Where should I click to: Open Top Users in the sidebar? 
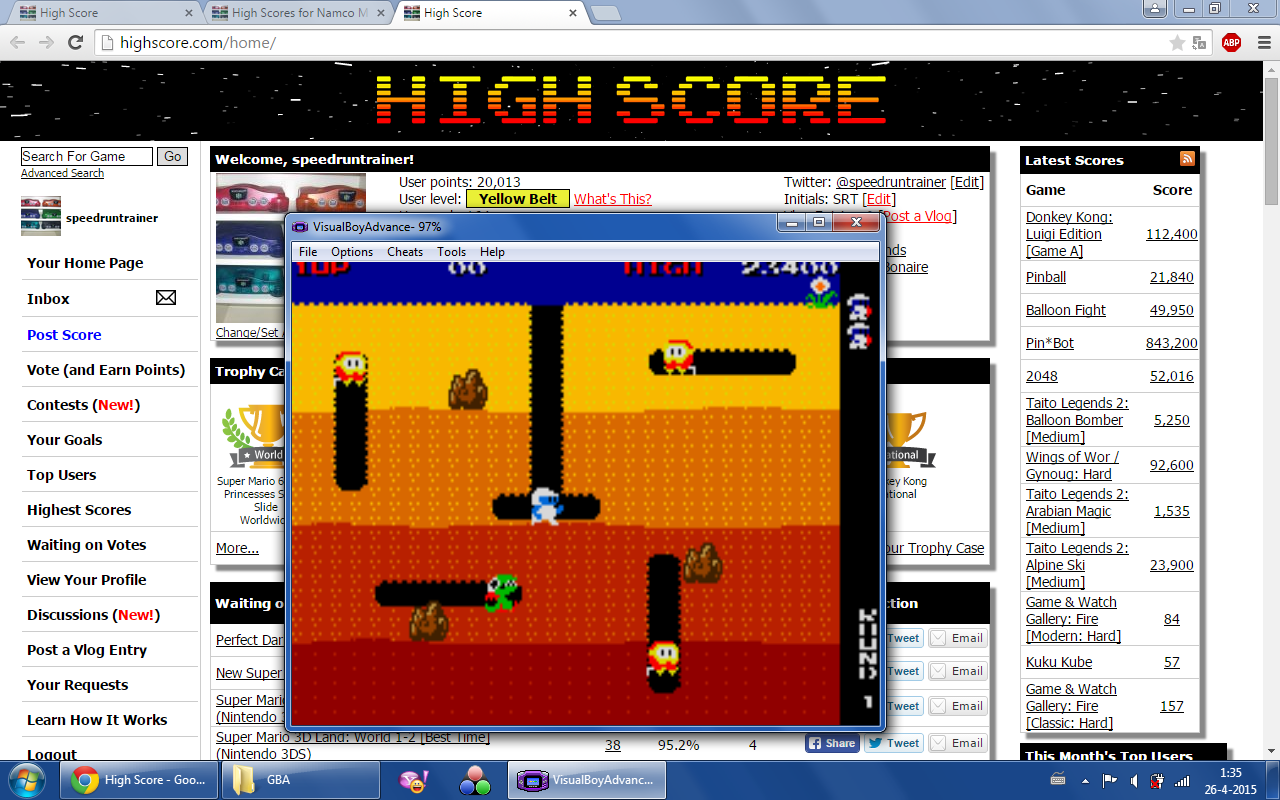point(62,475)
